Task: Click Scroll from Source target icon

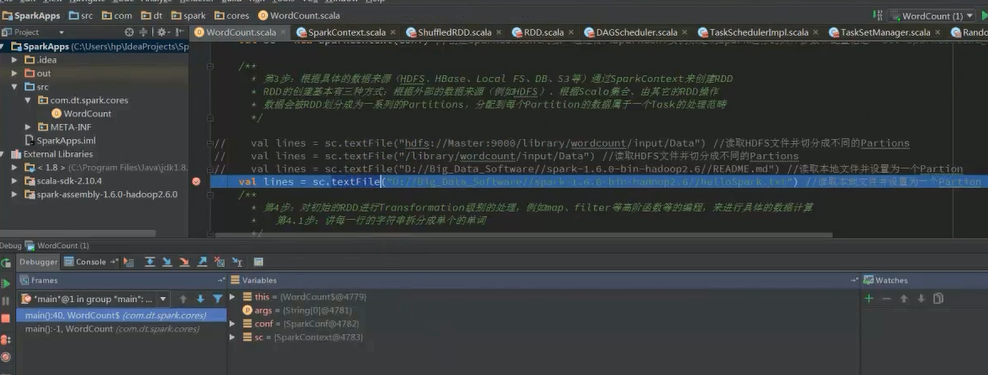Action: coord(129,32)
